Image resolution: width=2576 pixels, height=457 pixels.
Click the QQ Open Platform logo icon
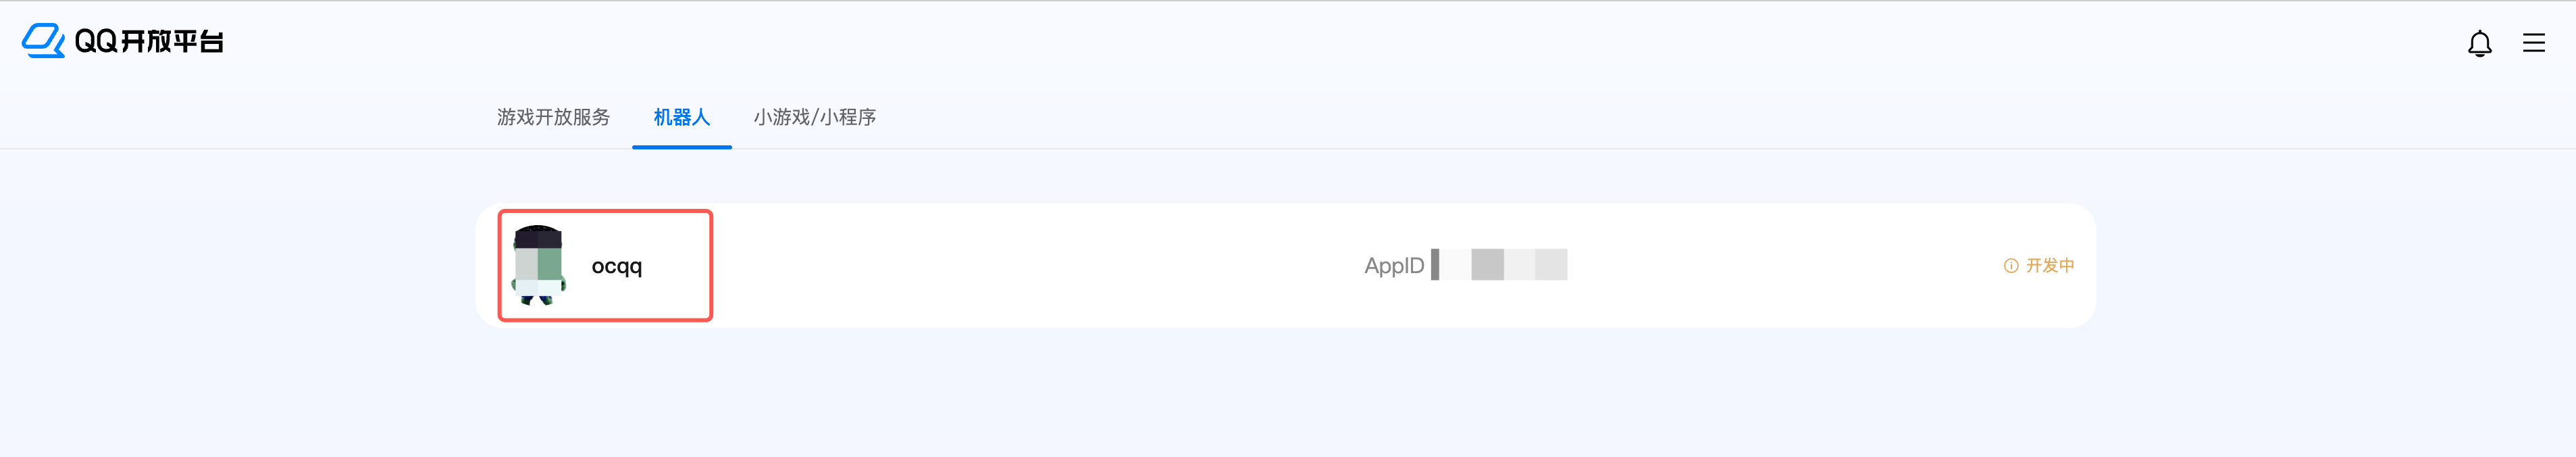coord(43,41)
